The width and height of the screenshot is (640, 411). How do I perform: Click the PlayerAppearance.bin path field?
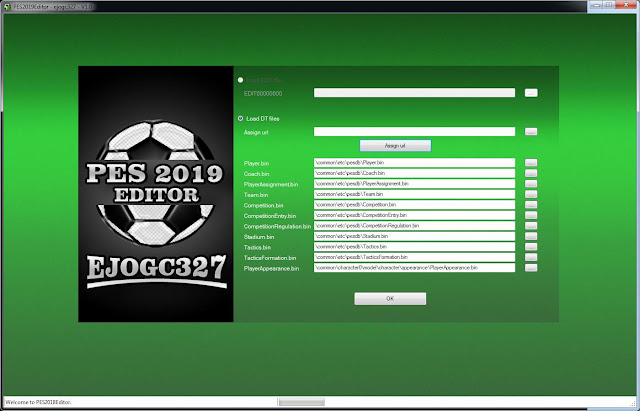tap(414, 268)
